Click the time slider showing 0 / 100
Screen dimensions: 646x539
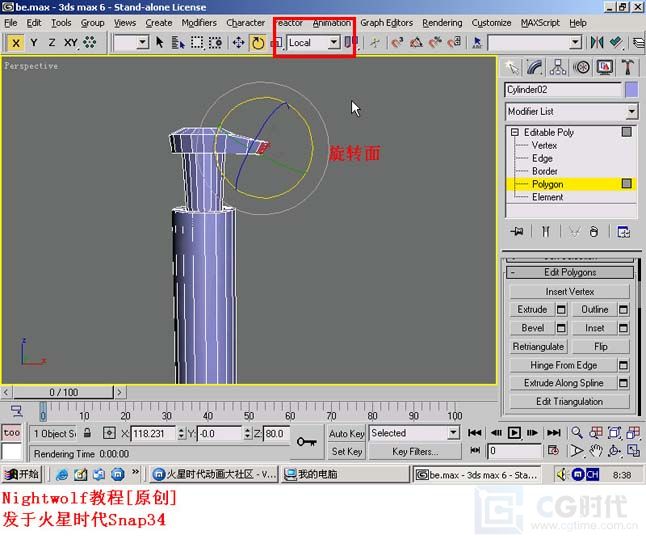click(63, 392)
